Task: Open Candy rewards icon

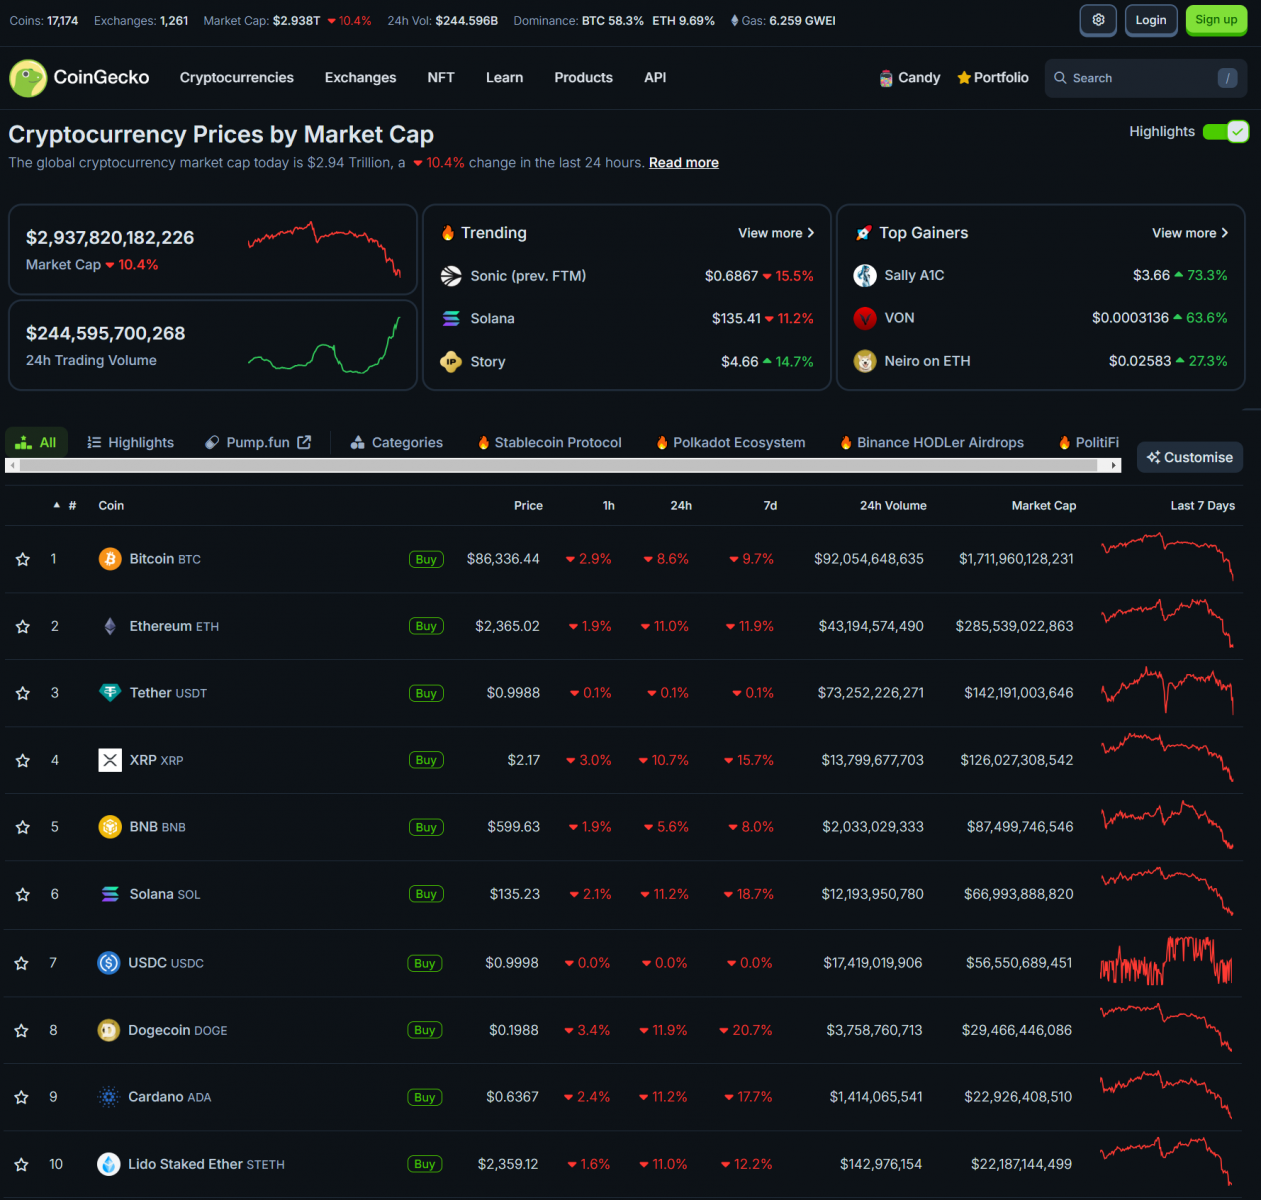Action: click(x=886, y=78)
